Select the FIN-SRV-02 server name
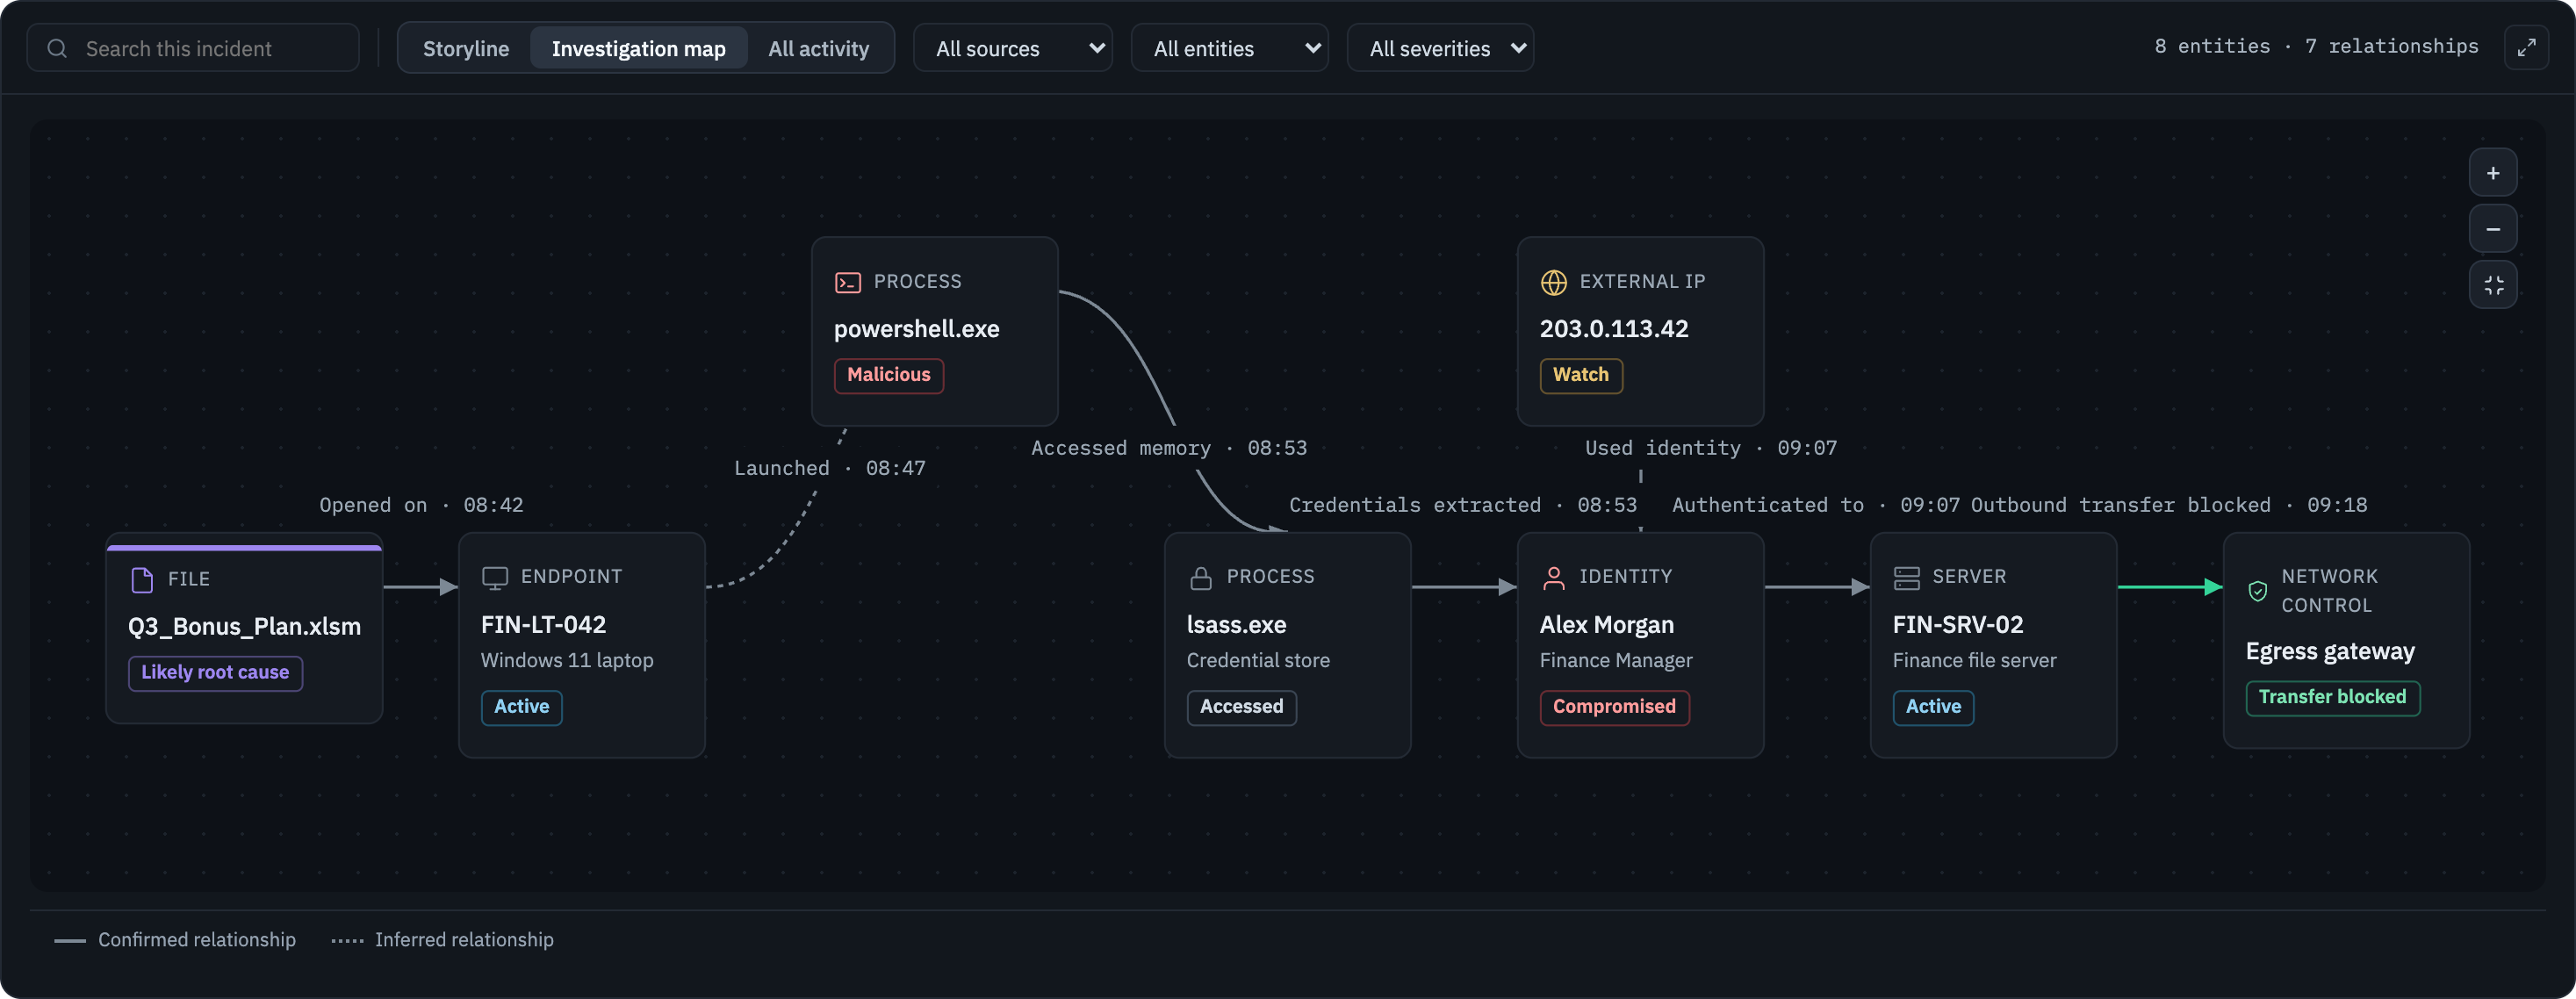Viewport: 2576px width, 999px height. [1957, 625]
